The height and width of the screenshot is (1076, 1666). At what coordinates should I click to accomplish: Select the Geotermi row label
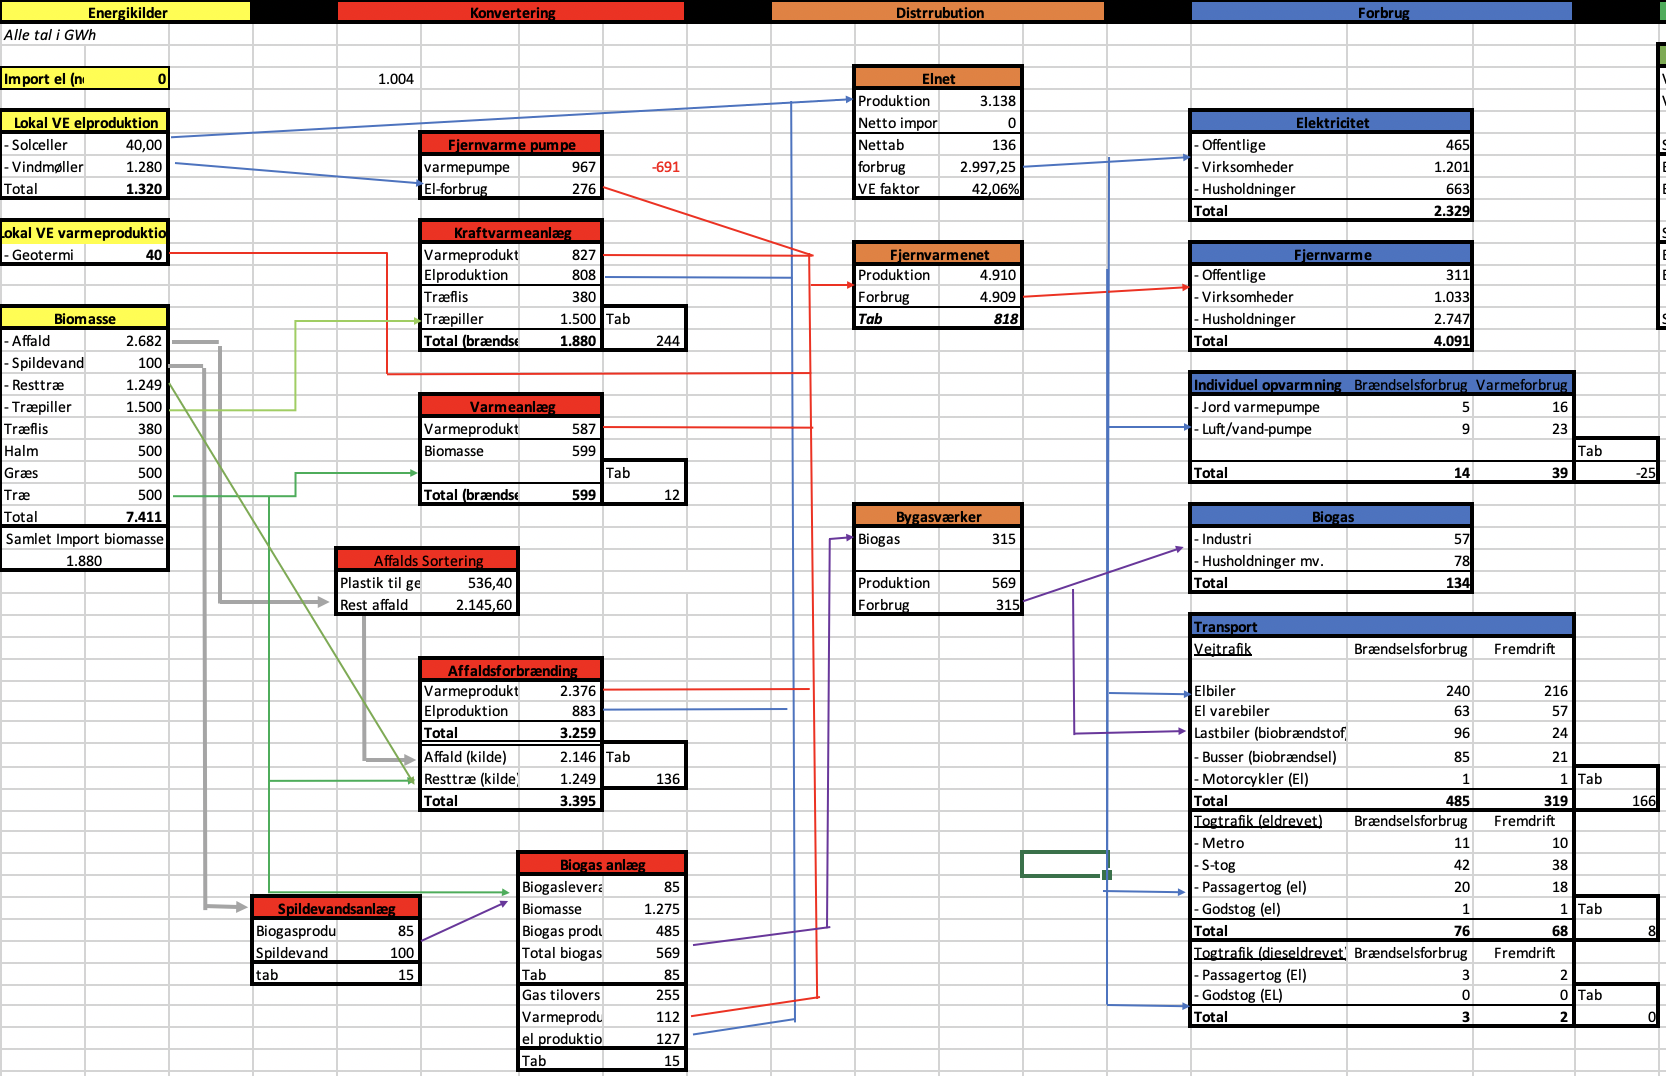pyautogui.click(x=39, y=255)
